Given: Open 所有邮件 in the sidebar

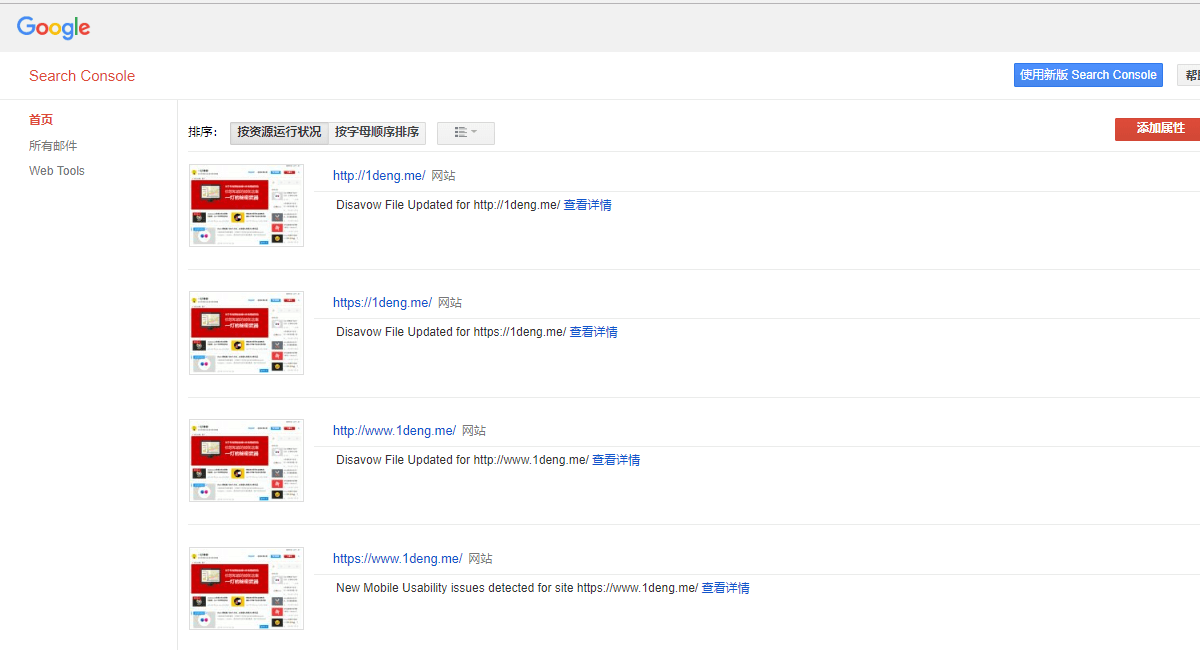Looking at the screenshot, I should pos(53,146).
